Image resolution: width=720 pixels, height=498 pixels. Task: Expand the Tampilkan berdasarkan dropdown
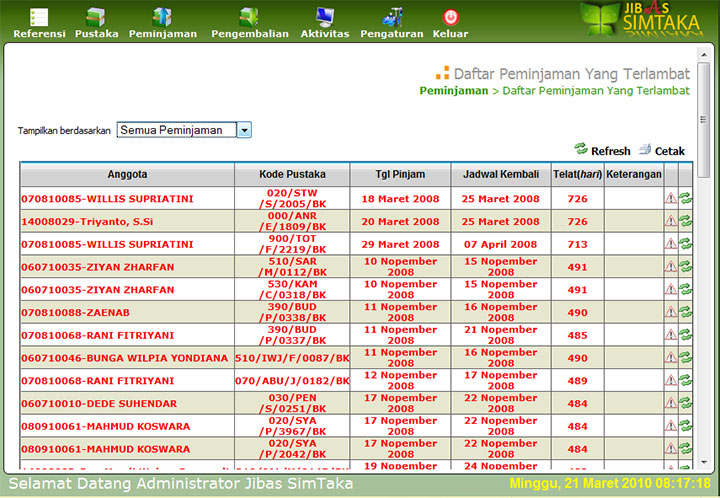tap(244, 130)
